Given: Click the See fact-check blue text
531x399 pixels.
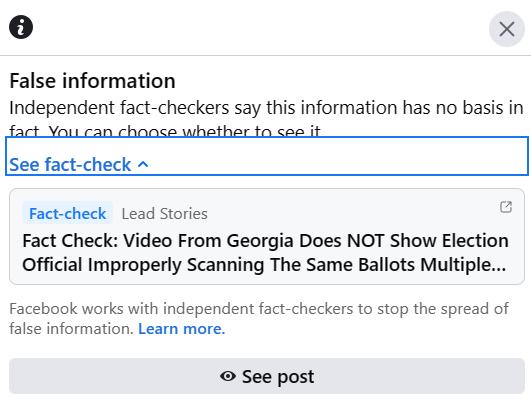Looking at the screenshot, I should (x=70, y=165).
